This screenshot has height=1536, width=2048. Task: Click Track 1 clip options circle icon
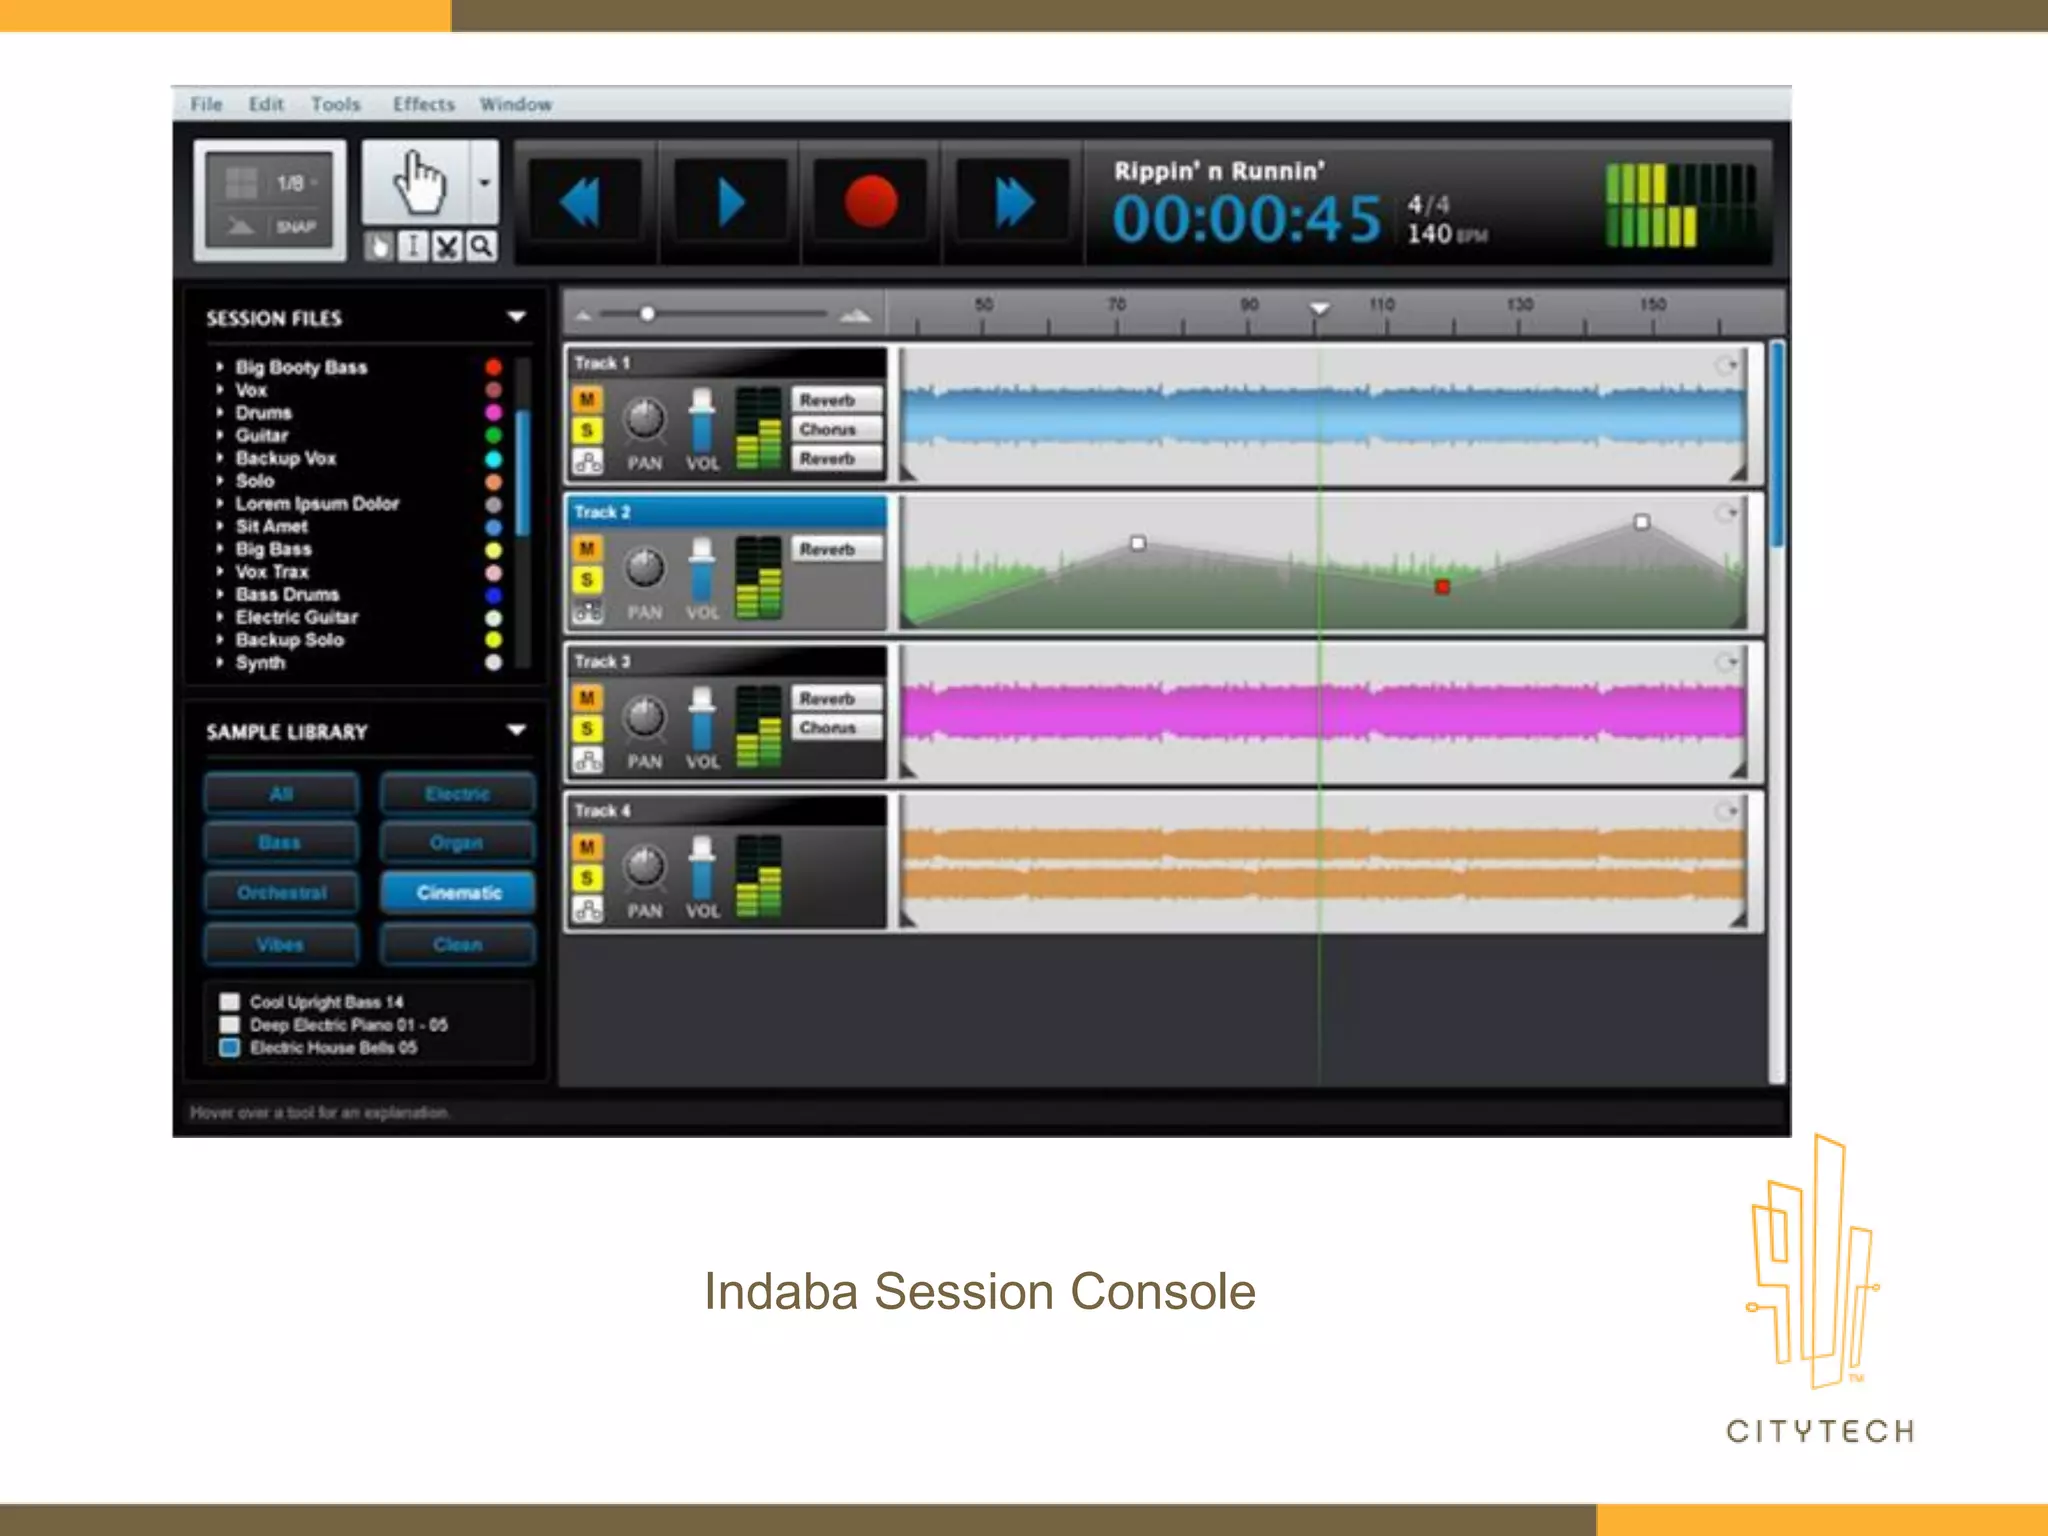point(1726,365)
